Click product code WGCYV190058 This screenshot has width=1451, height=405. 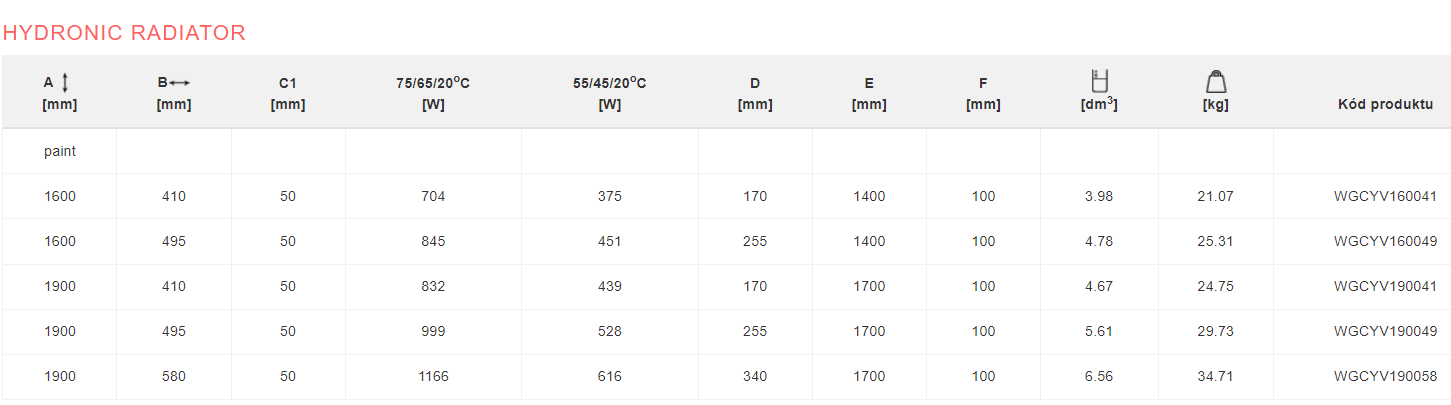click(x=1385, y=376)
